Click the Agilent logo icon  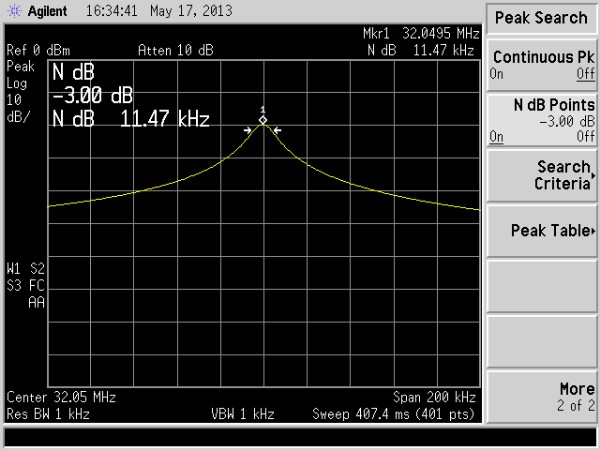(14, 11)
